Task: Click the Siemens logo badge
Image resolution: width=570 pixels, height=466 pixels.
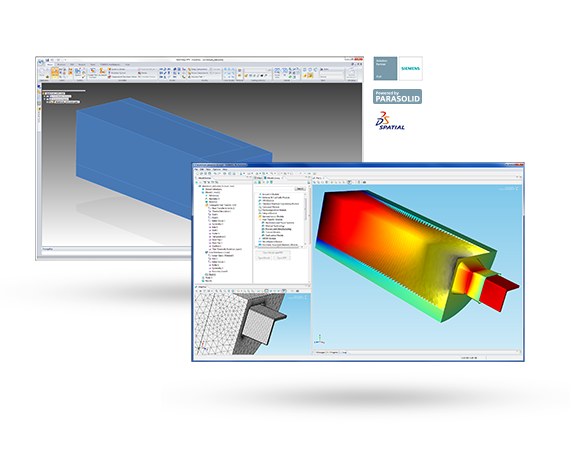Action: coord(410,68)
